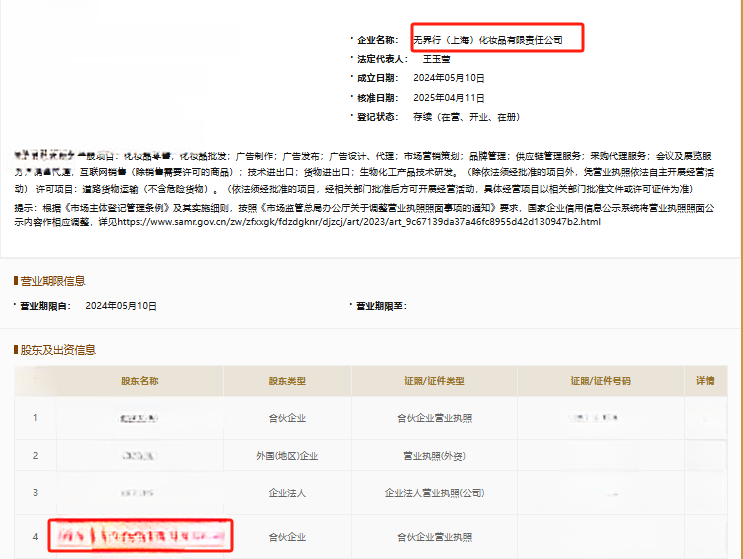Click row 4 shareholder type 合伙企业

click(287, 537)
